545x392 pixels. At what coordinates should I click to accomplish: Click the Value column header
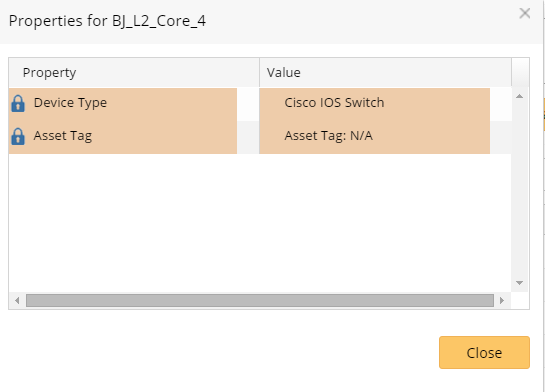pos(385,73)
